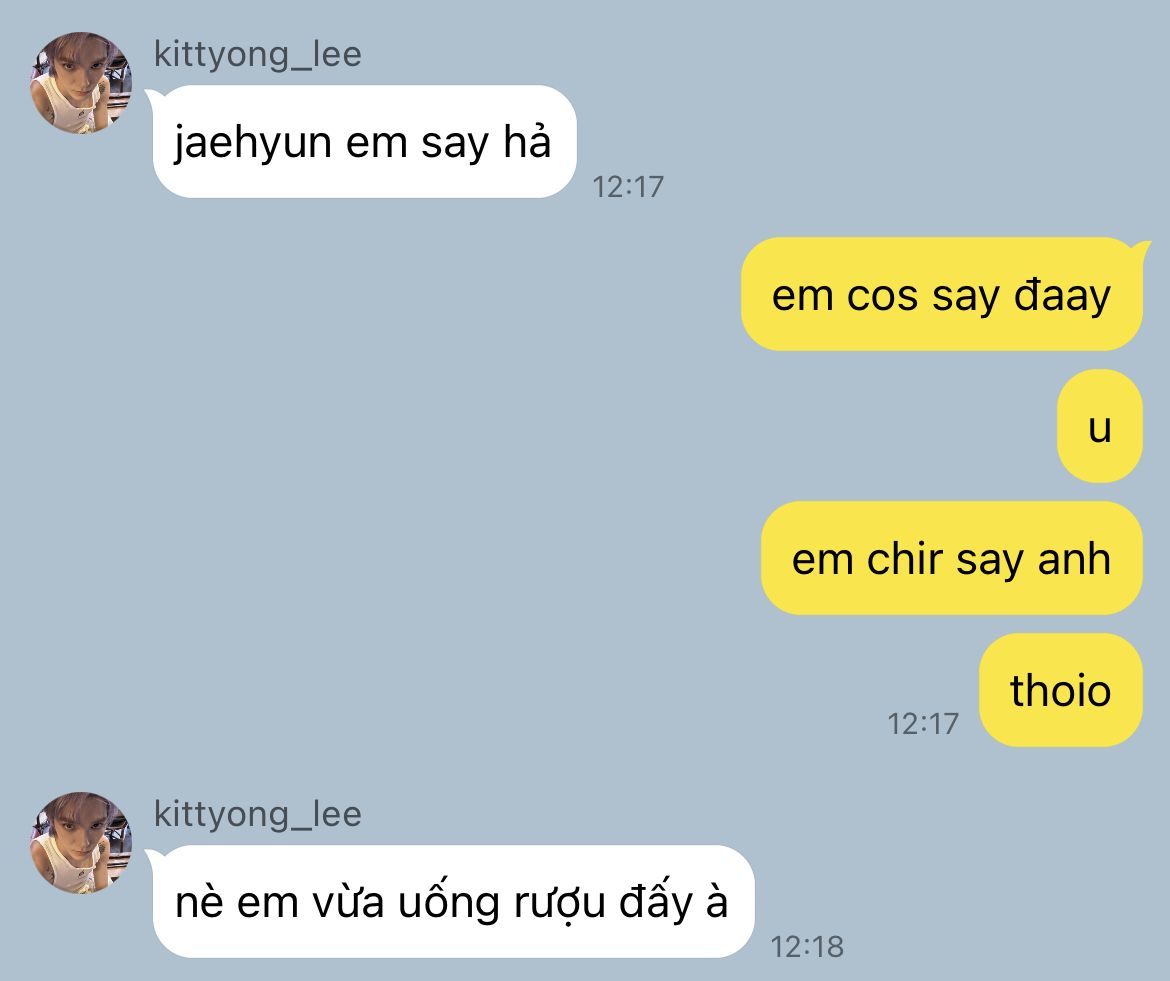1170x981 pixels.
Task: Select the kittyong_lee username above the last message
Action: click(x=257, y=814)
